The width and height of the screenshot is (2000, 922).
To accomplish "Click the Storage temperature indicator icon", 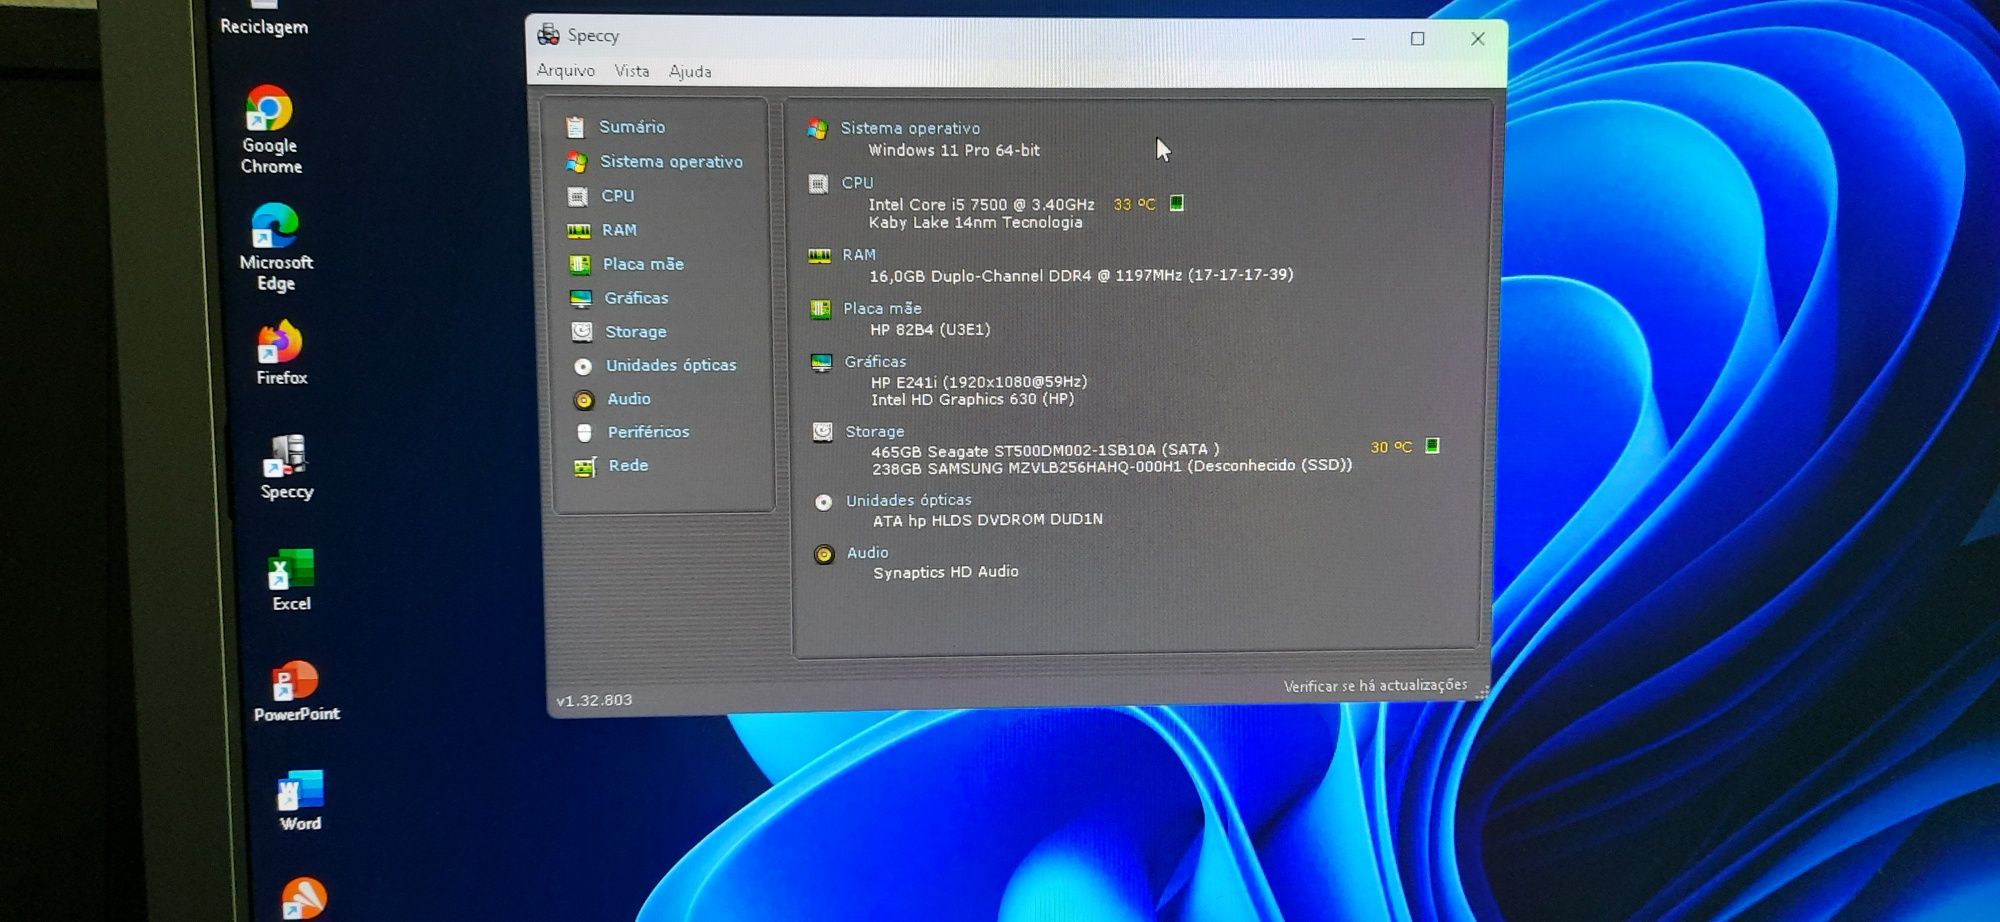I will (1432, 446).
